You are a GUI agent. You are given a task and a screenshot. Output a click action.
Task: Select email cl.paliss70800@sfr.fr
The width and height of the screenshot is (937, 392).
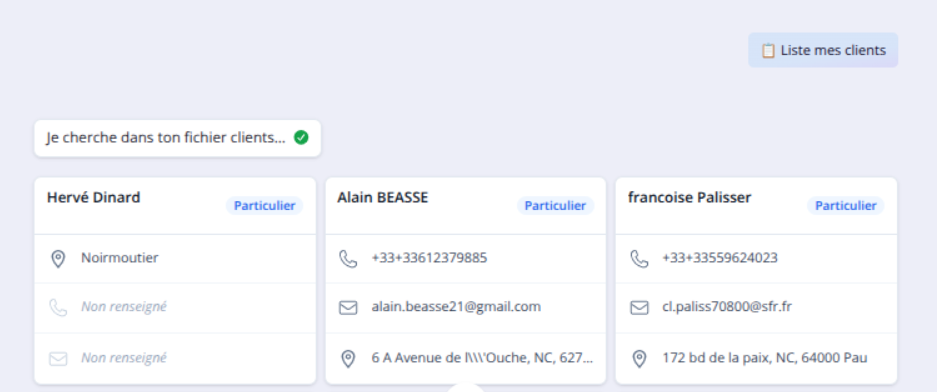(x=727, y=307)
